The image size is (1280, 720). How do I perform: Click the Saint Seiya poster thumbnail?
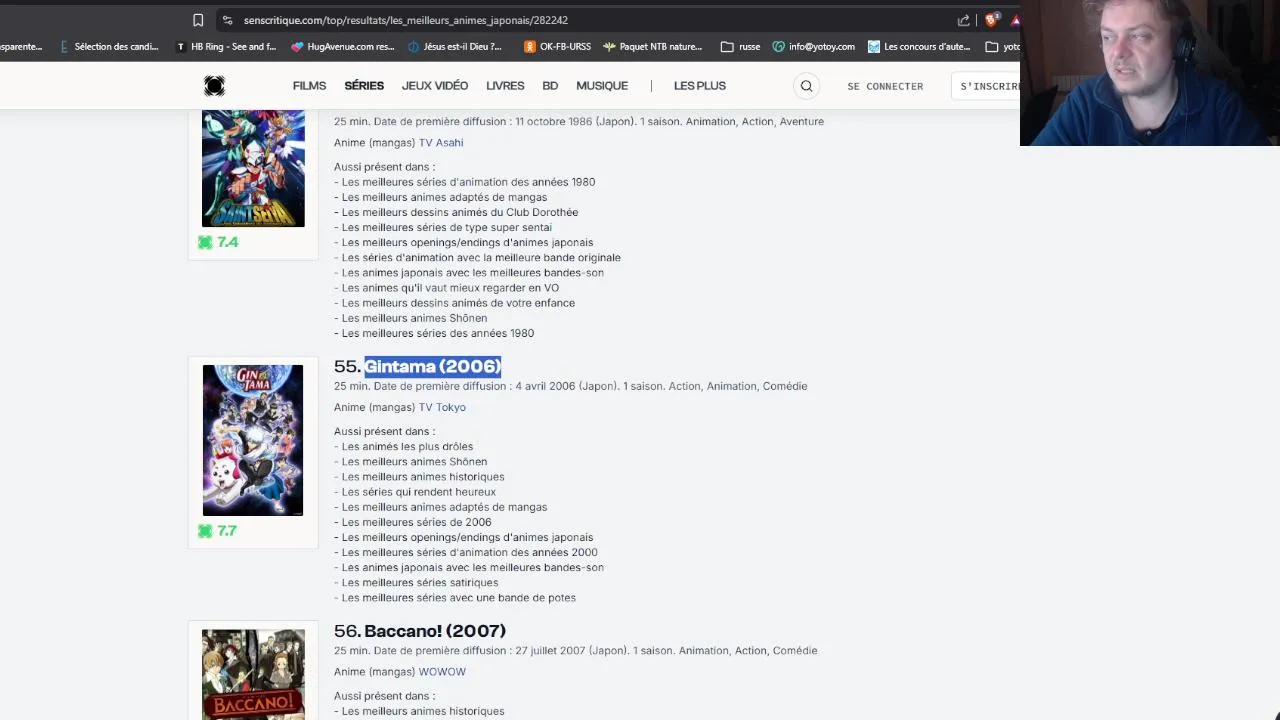pos(253,169)
